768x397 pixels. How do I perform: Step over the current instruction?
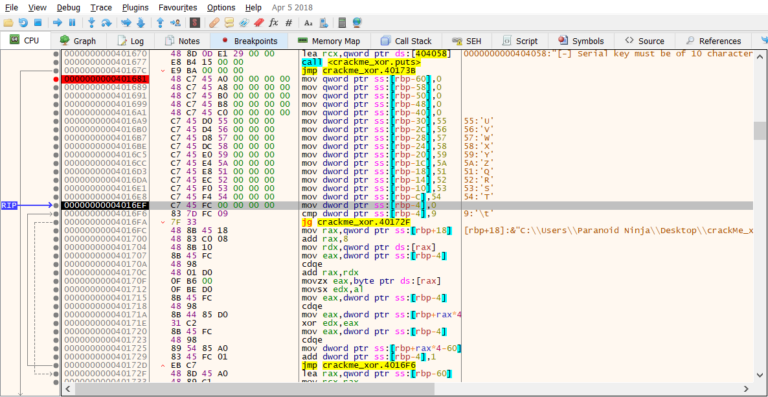pos(106,23)
